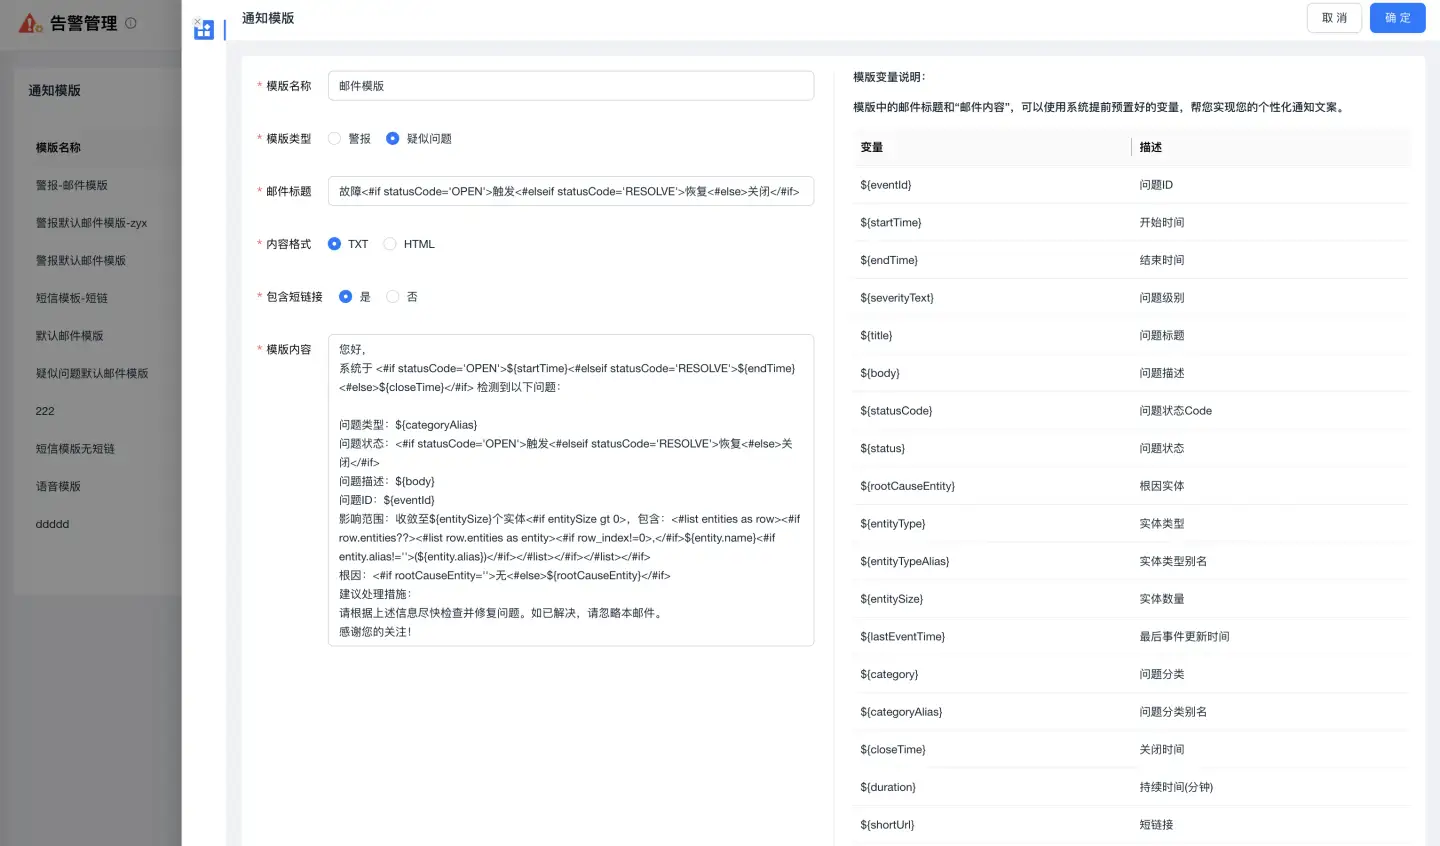Viewport: 1440px width, 846px height.
Task: Select the 警报 template type radio button
Action: [x=334, y=138]
